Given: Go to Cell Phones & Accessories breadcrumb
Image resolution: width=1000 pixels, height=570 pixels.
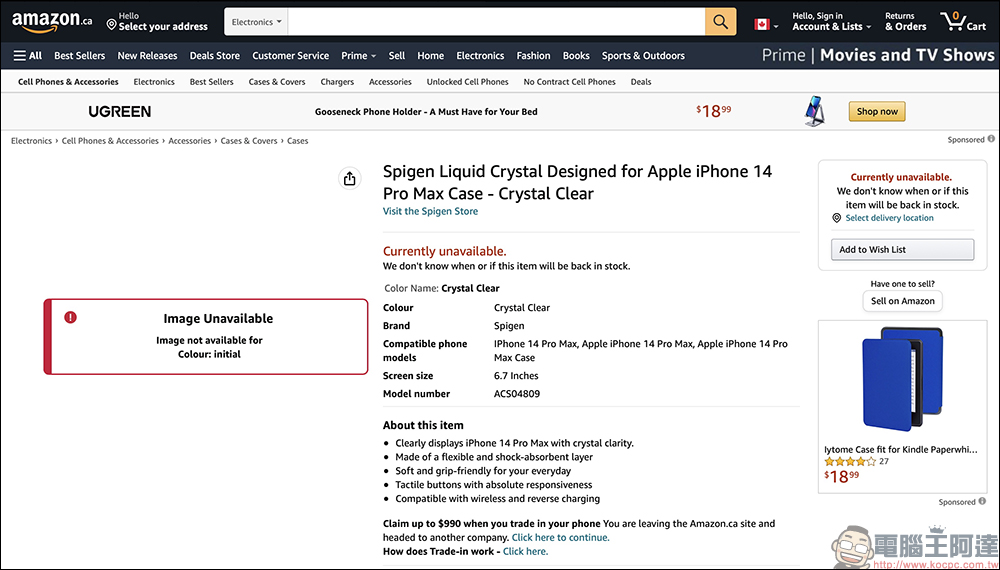Looking at the screenshot, I should click(110, 141).
